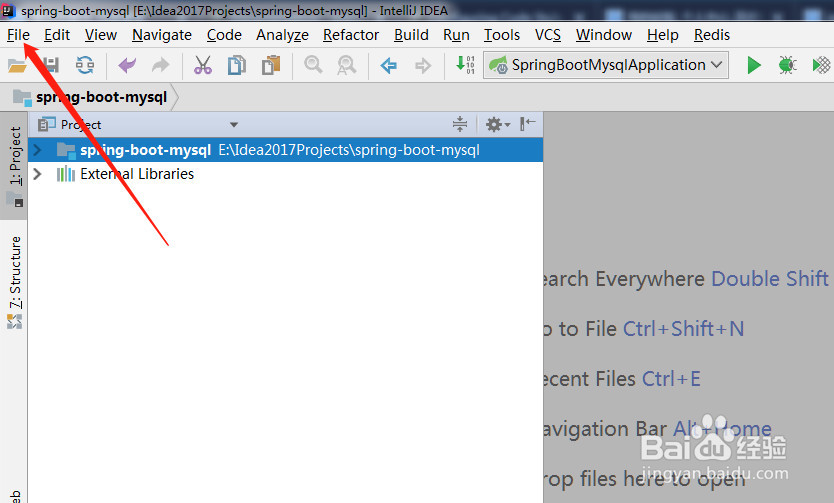Click the IntelliJ IDEA title bar logo
Image resolution: width=834 pixels, height=503 pixels.
[x=9, y=10]
